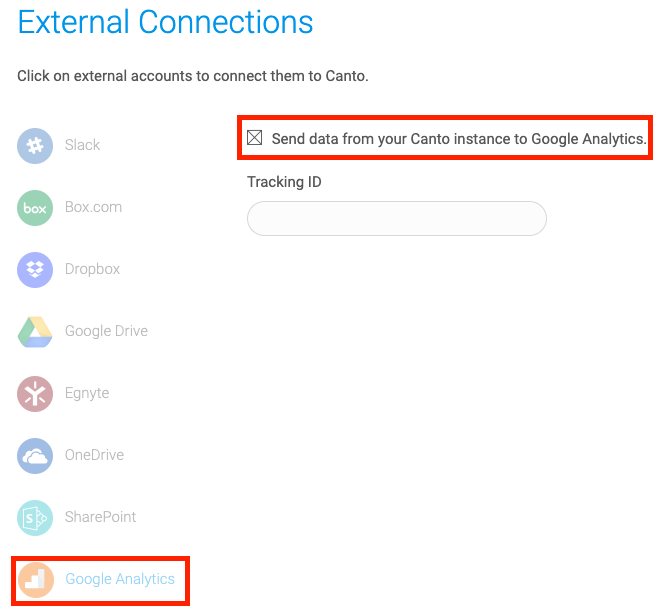Select the Dropbox text label
Image resolution: width=658 pixels, height=609 pixels.
[x=92, y=269]
